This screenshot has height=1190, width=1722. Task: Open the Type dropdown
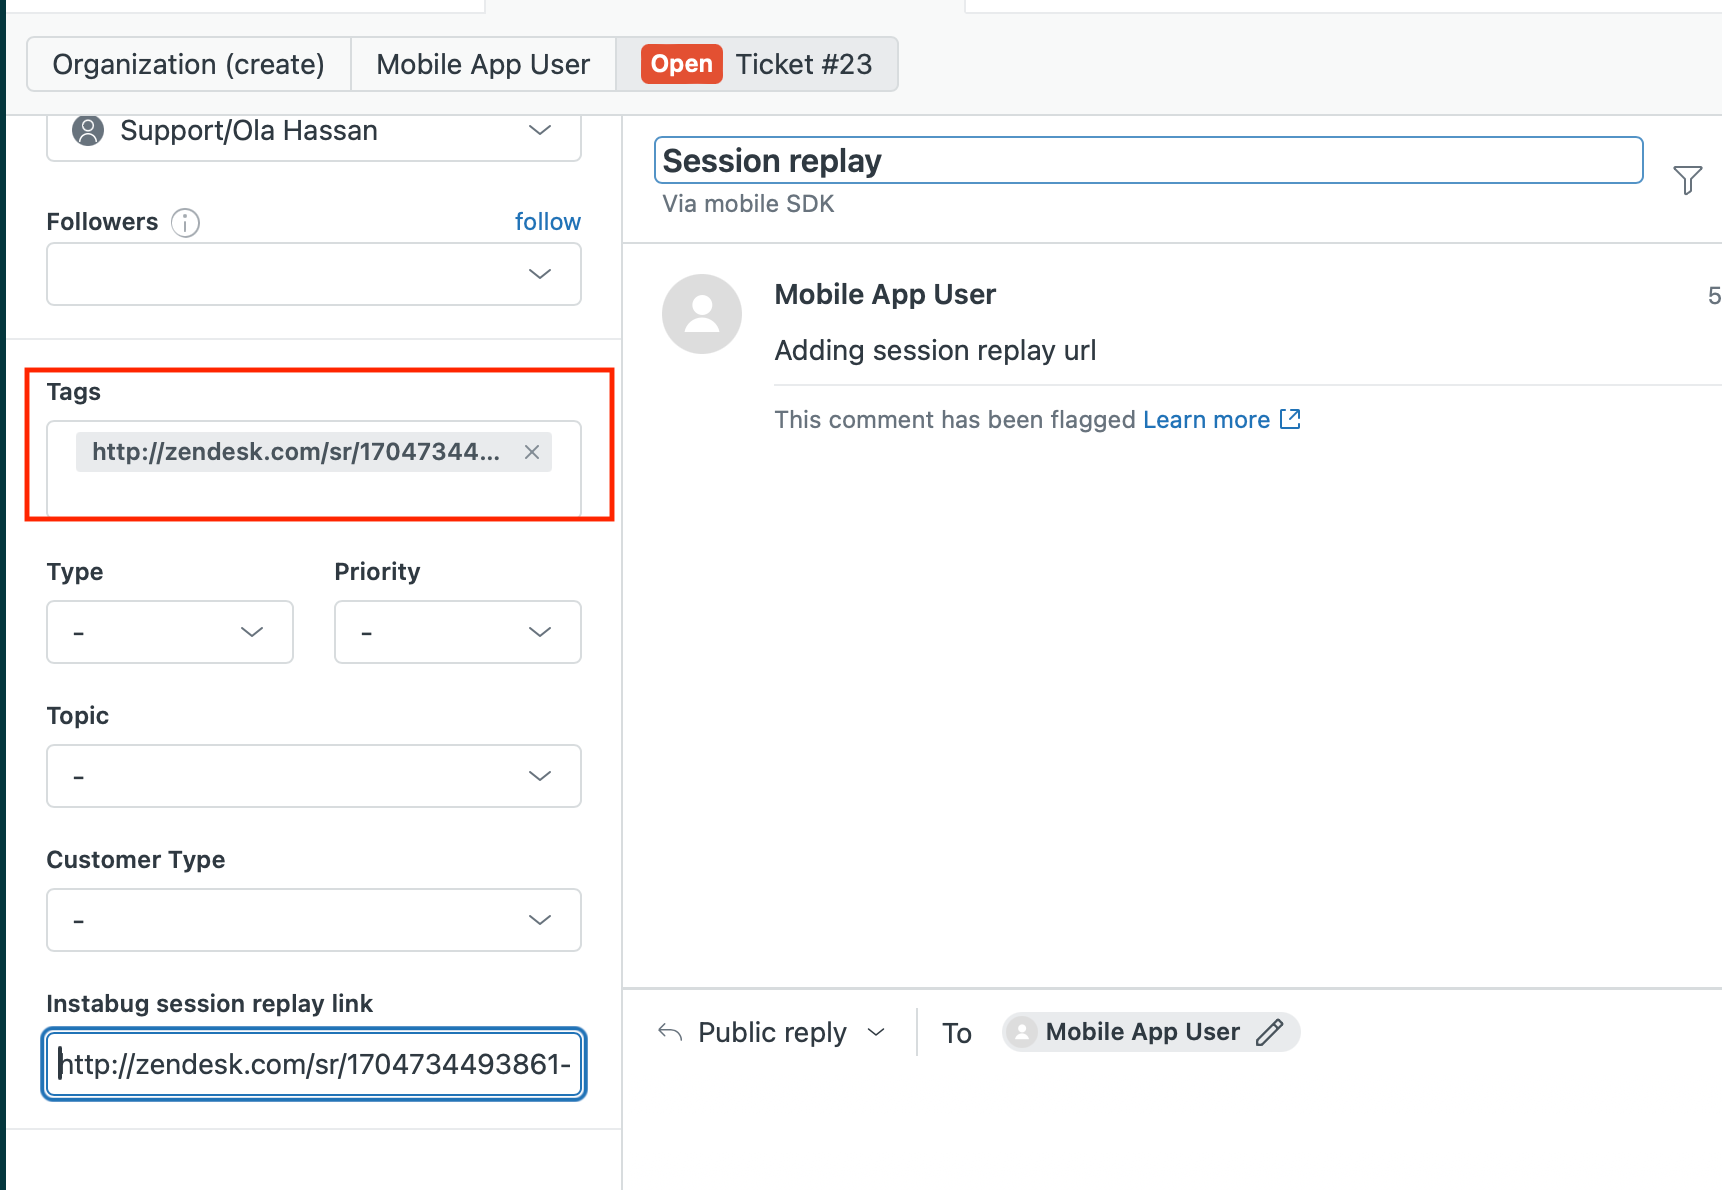pyautogui.click(x=170, y=632)
